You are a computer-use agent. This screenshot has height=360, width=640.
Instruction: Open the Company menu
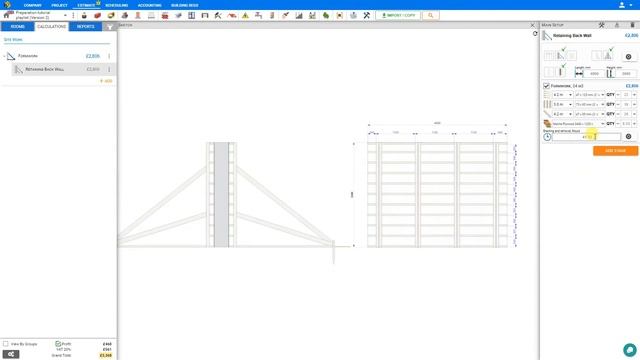(x=33, y=5)
